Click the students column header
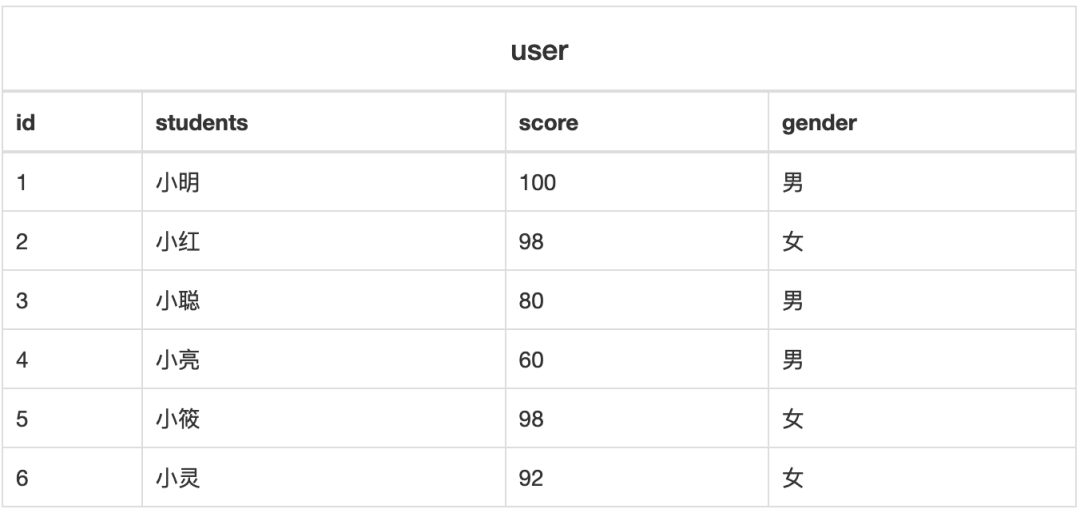The height and width of the screenshot is (513, 1080). 202,123
